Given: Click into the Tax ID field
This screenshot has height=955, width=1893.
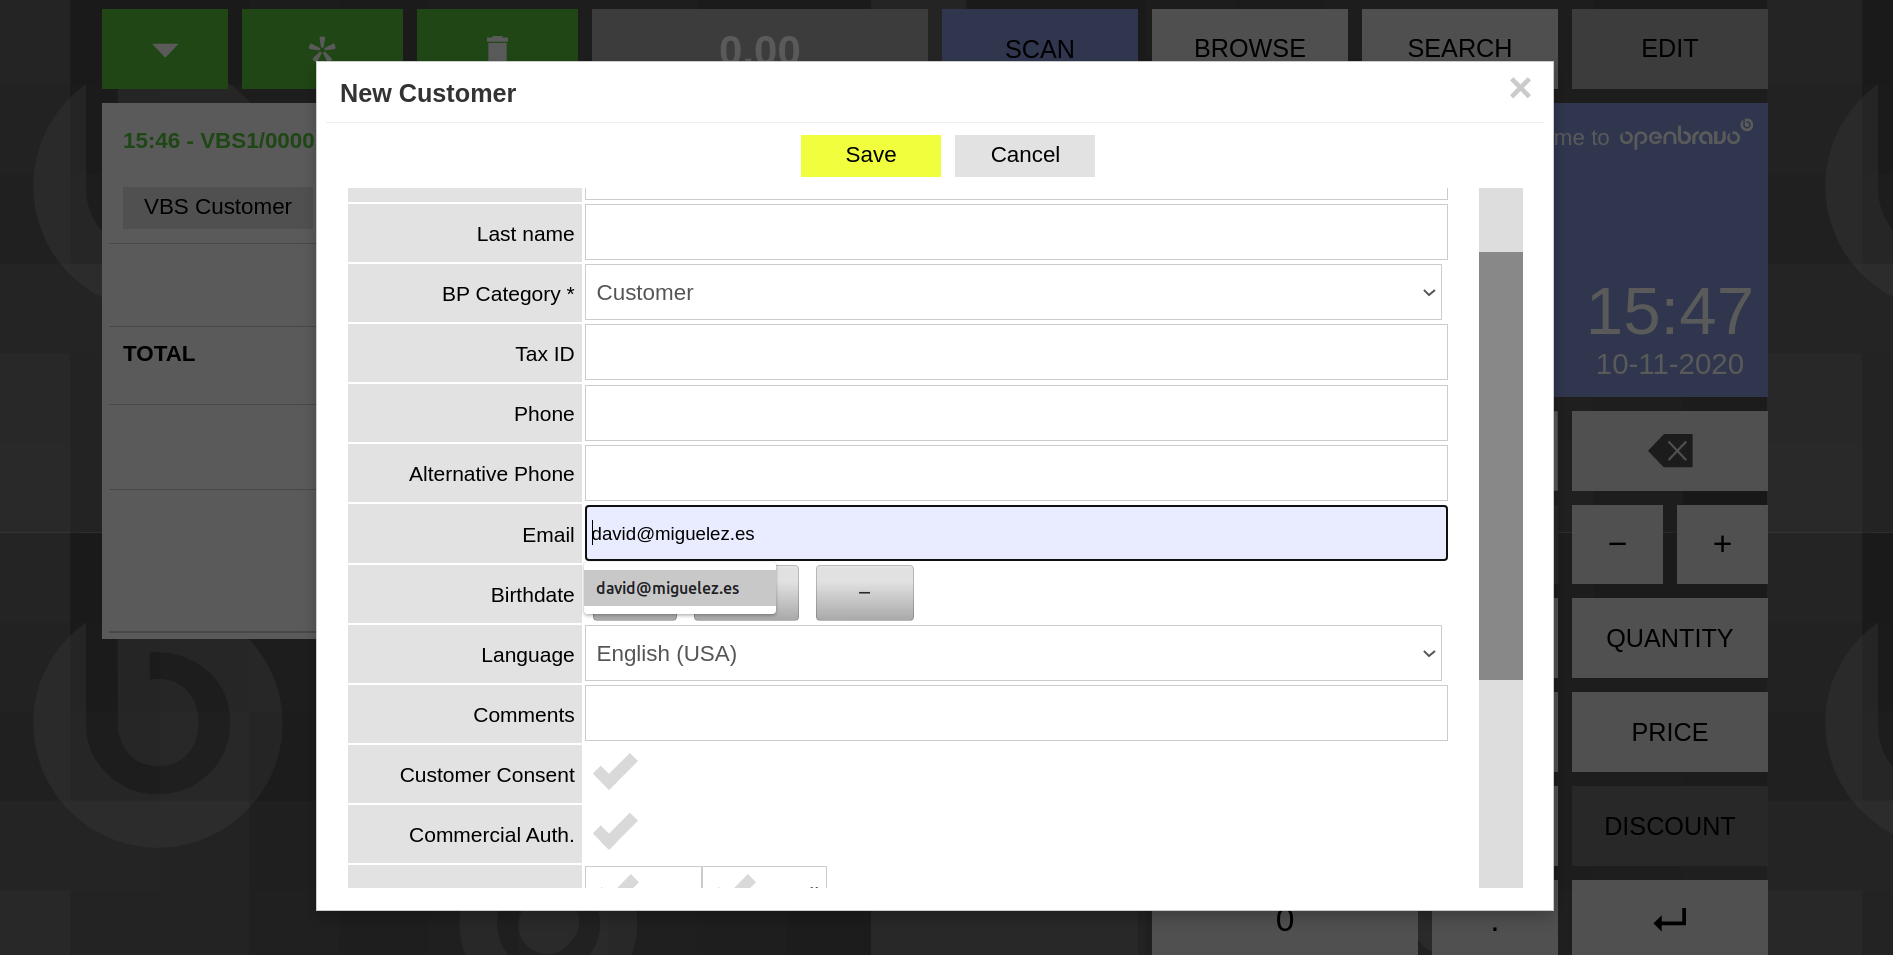Looking at the screenshot, I should coord(1015,353).
